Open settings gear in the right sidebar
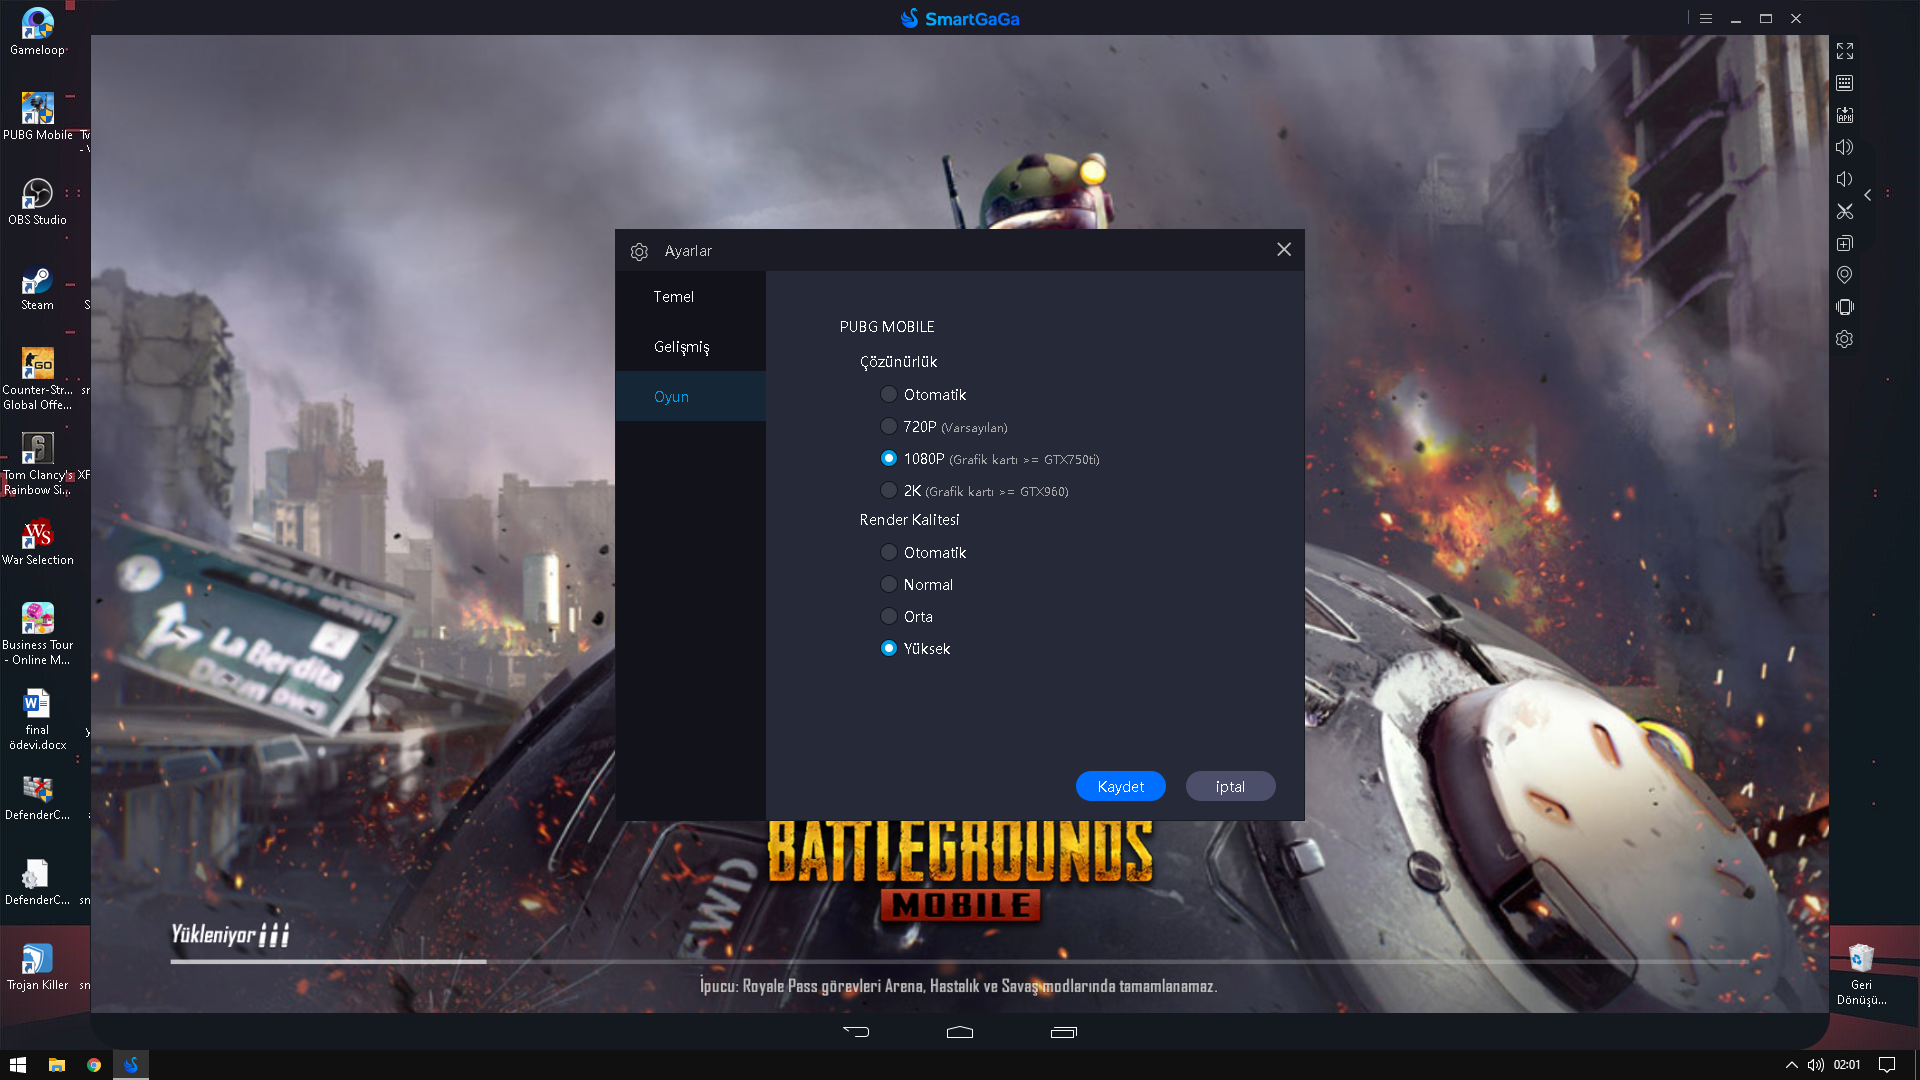Screen dimensions: 1920x1080 (1845, 339)
